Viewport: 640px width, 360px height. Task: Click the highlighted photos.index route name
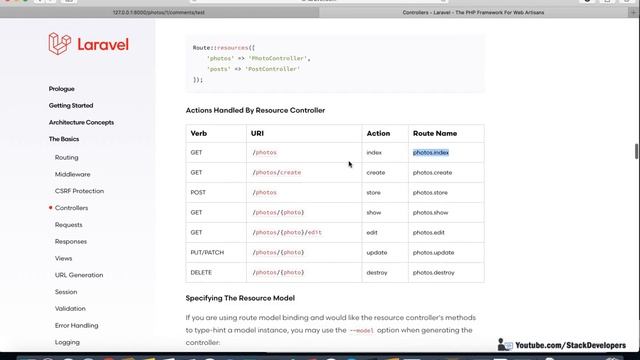tap(431, 153)
